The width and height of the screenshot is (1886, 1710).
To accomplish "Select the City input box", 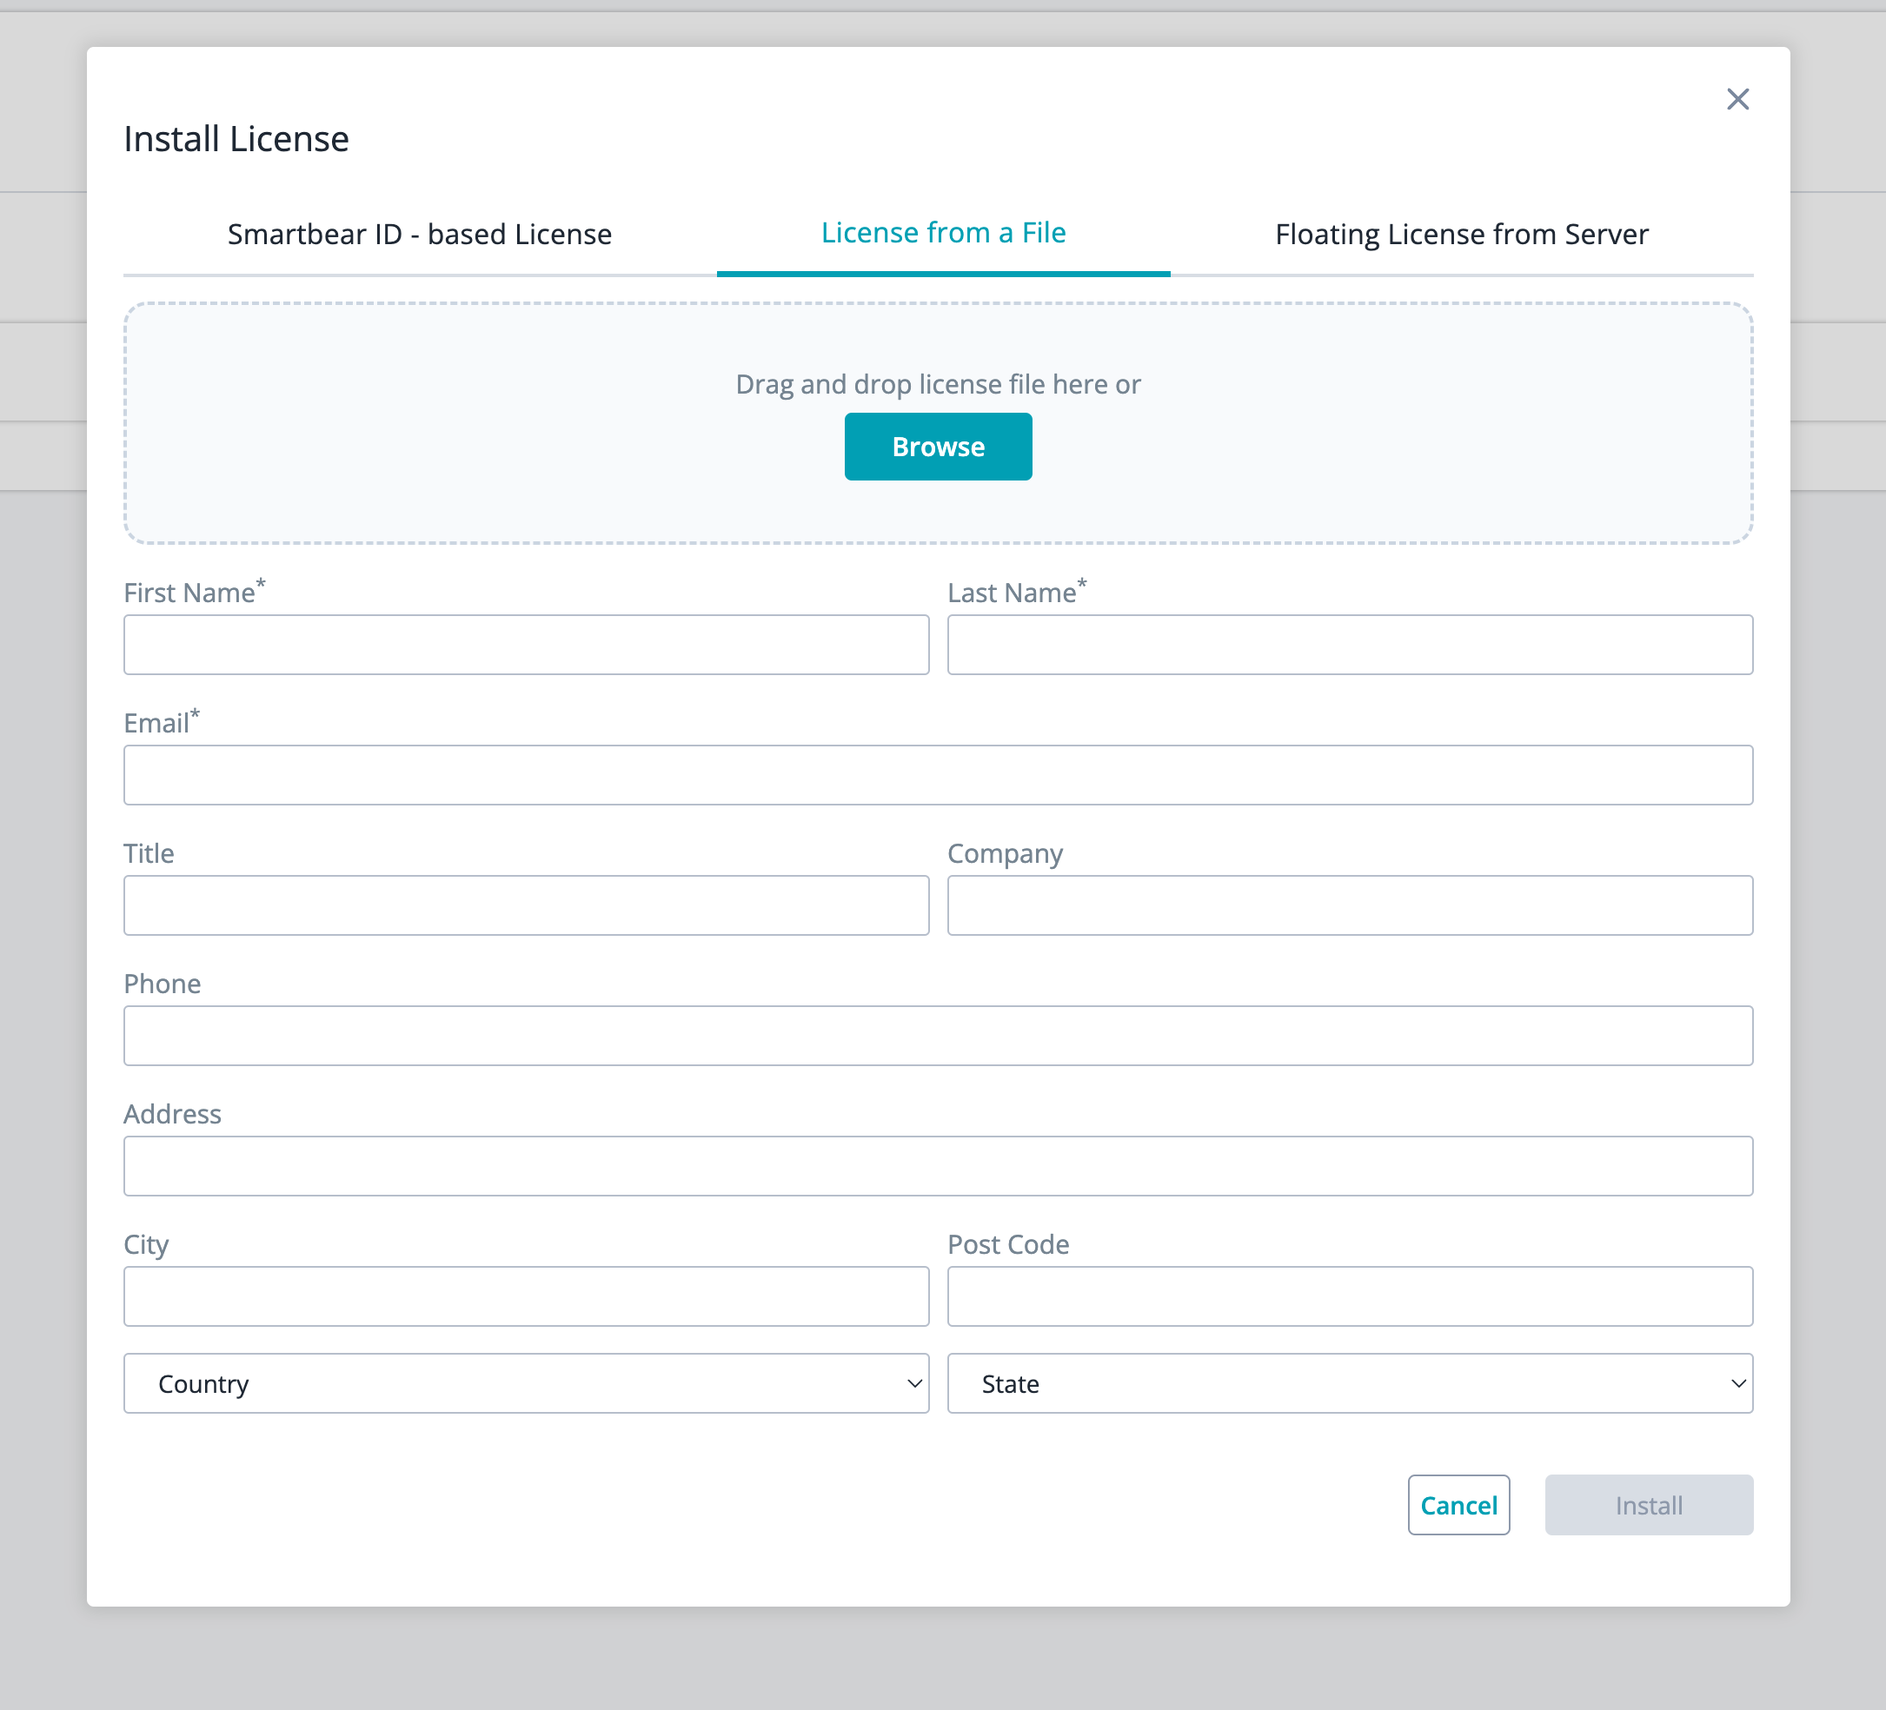I will (x=526, y=1297).
